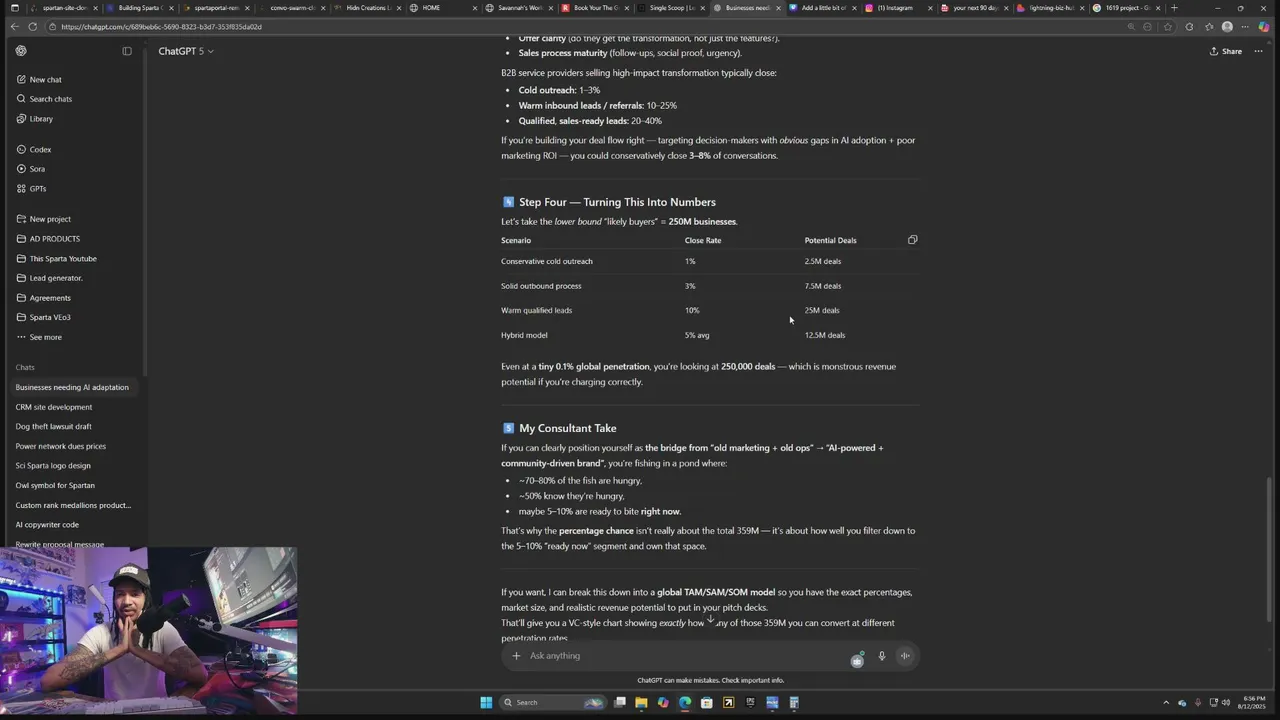Open the browser settings ellipsis menu
The width and height of the screenshot is (1280, 720).
tap(1246, 27)
